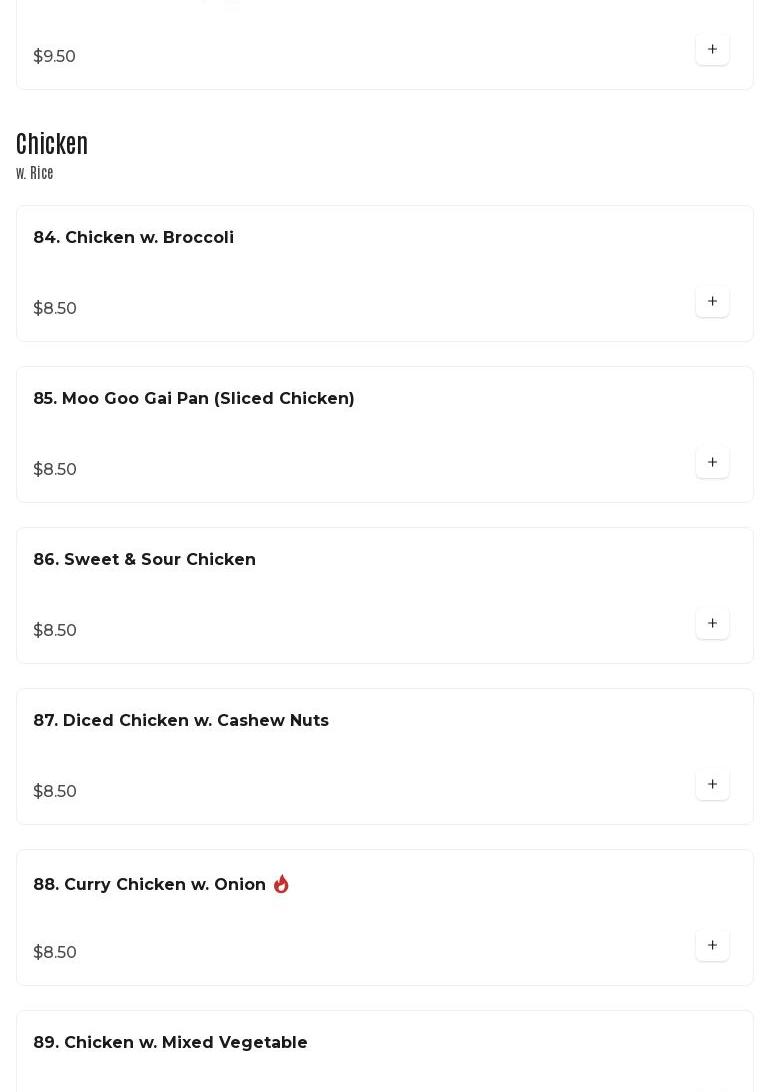The width and height of the screenshot is (770, 1092).
Task: View 87. Diced Chicken w. Cashew Nuts
Action: (181, 720)
